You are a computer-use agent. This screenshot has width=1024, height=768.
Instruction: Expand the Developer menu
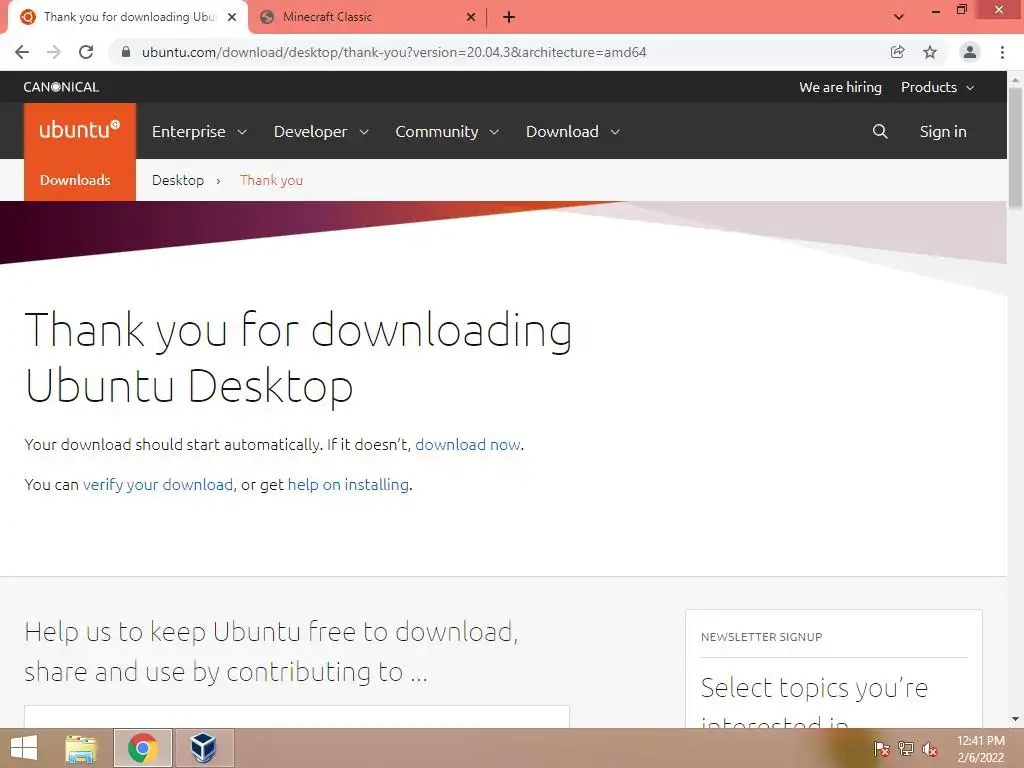pos(321,131)
